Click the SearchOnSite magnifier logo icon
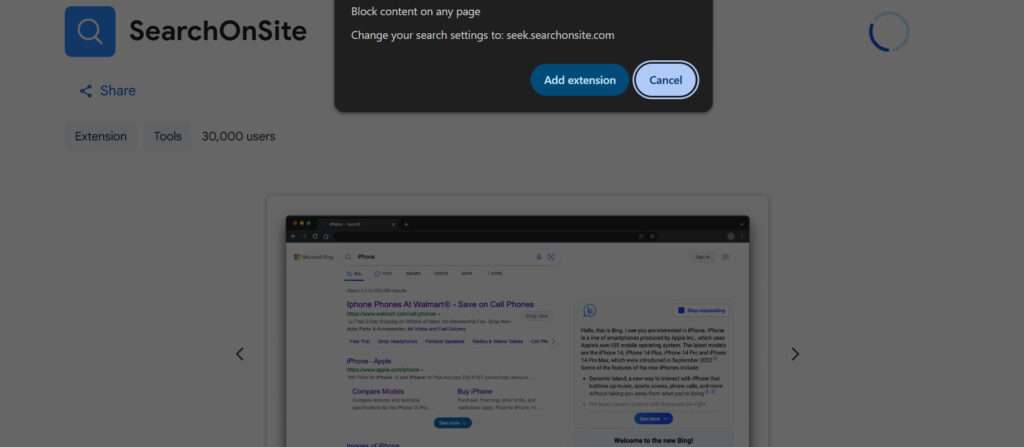 pos(90,31)
